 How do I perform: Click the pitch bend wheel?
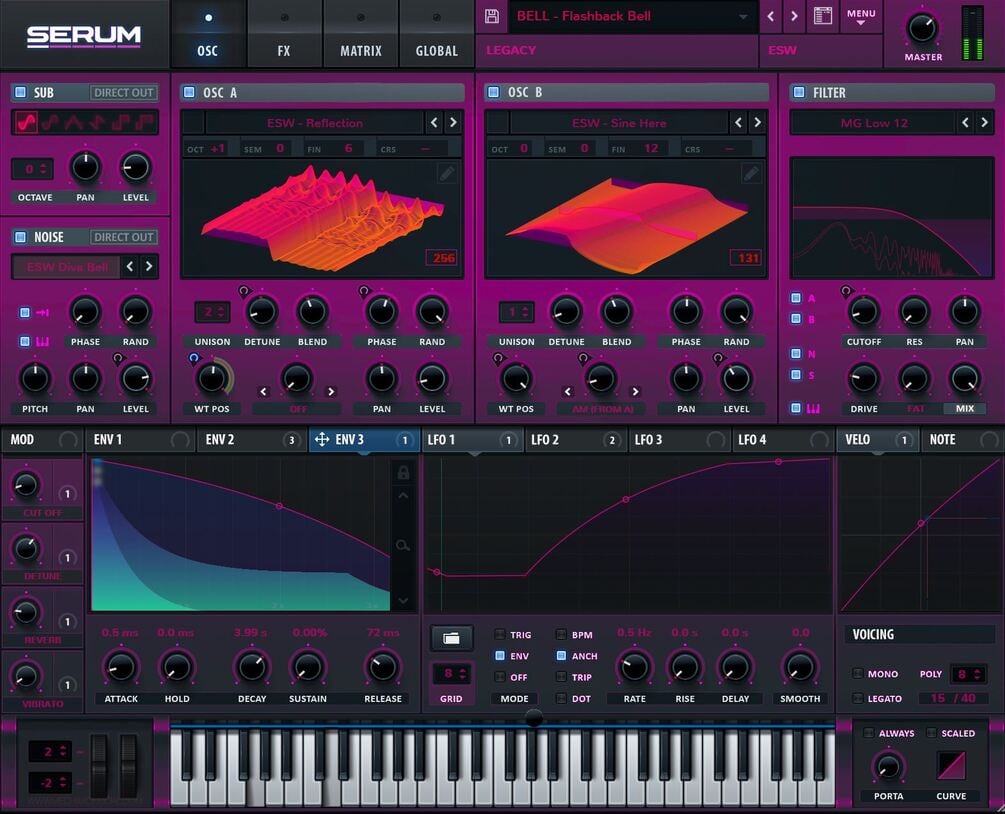99,765
